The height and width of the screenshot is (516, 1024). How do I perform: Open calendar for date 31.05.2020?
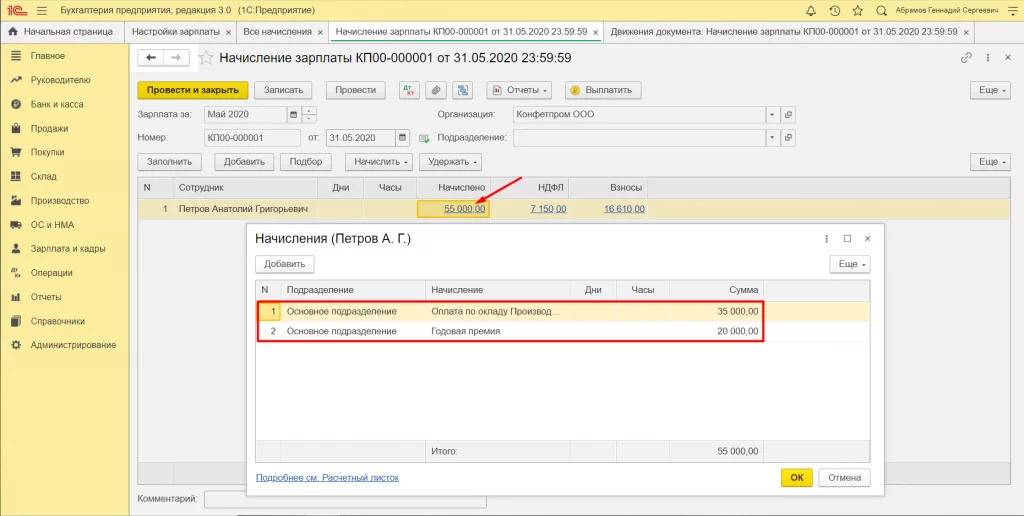[402, 138]
